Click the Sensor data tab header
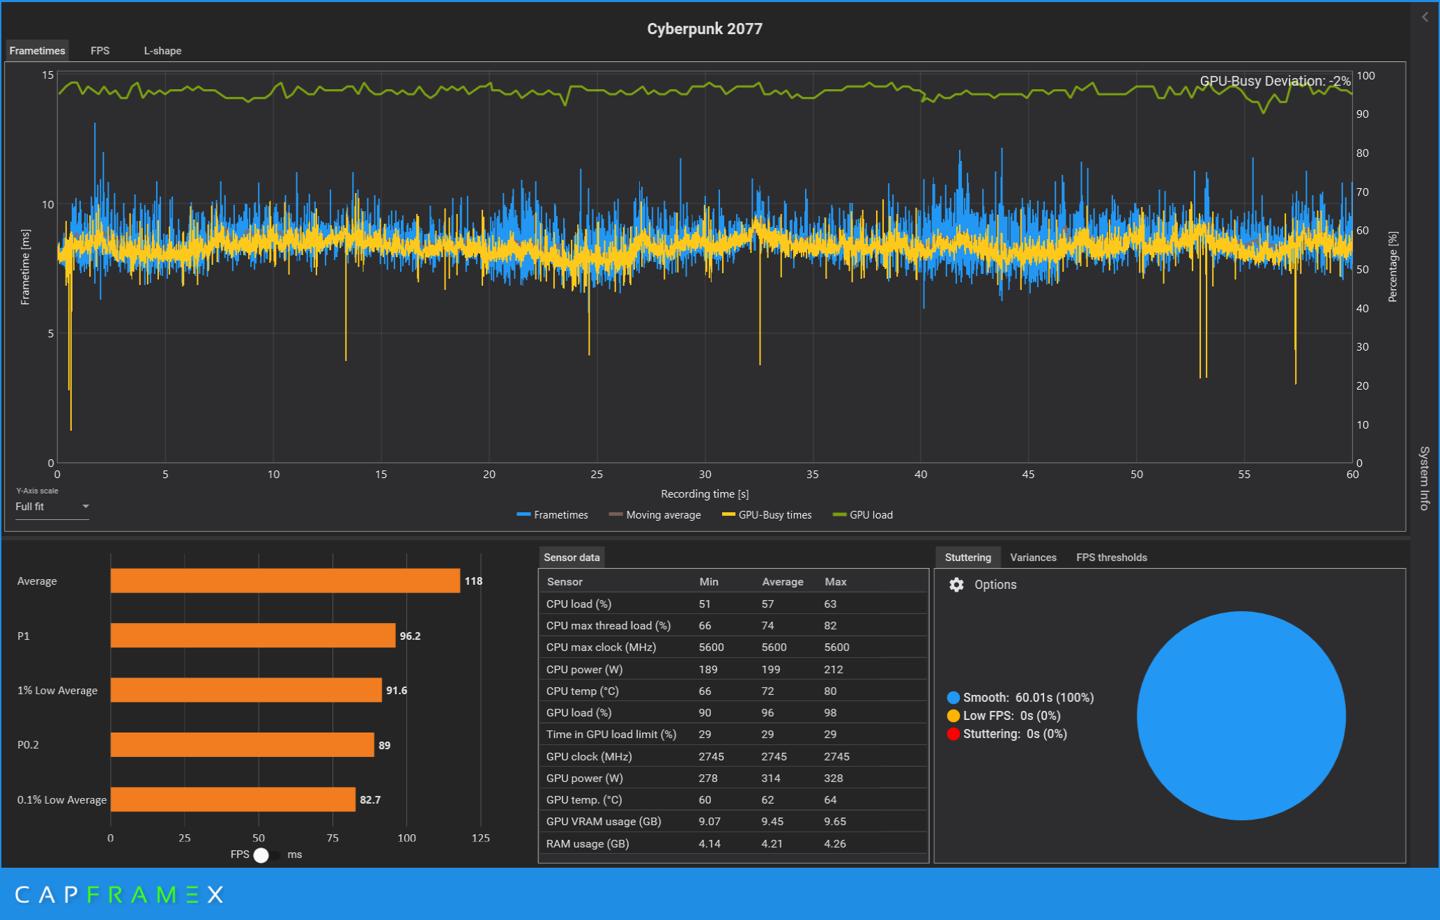 [572, 557]
